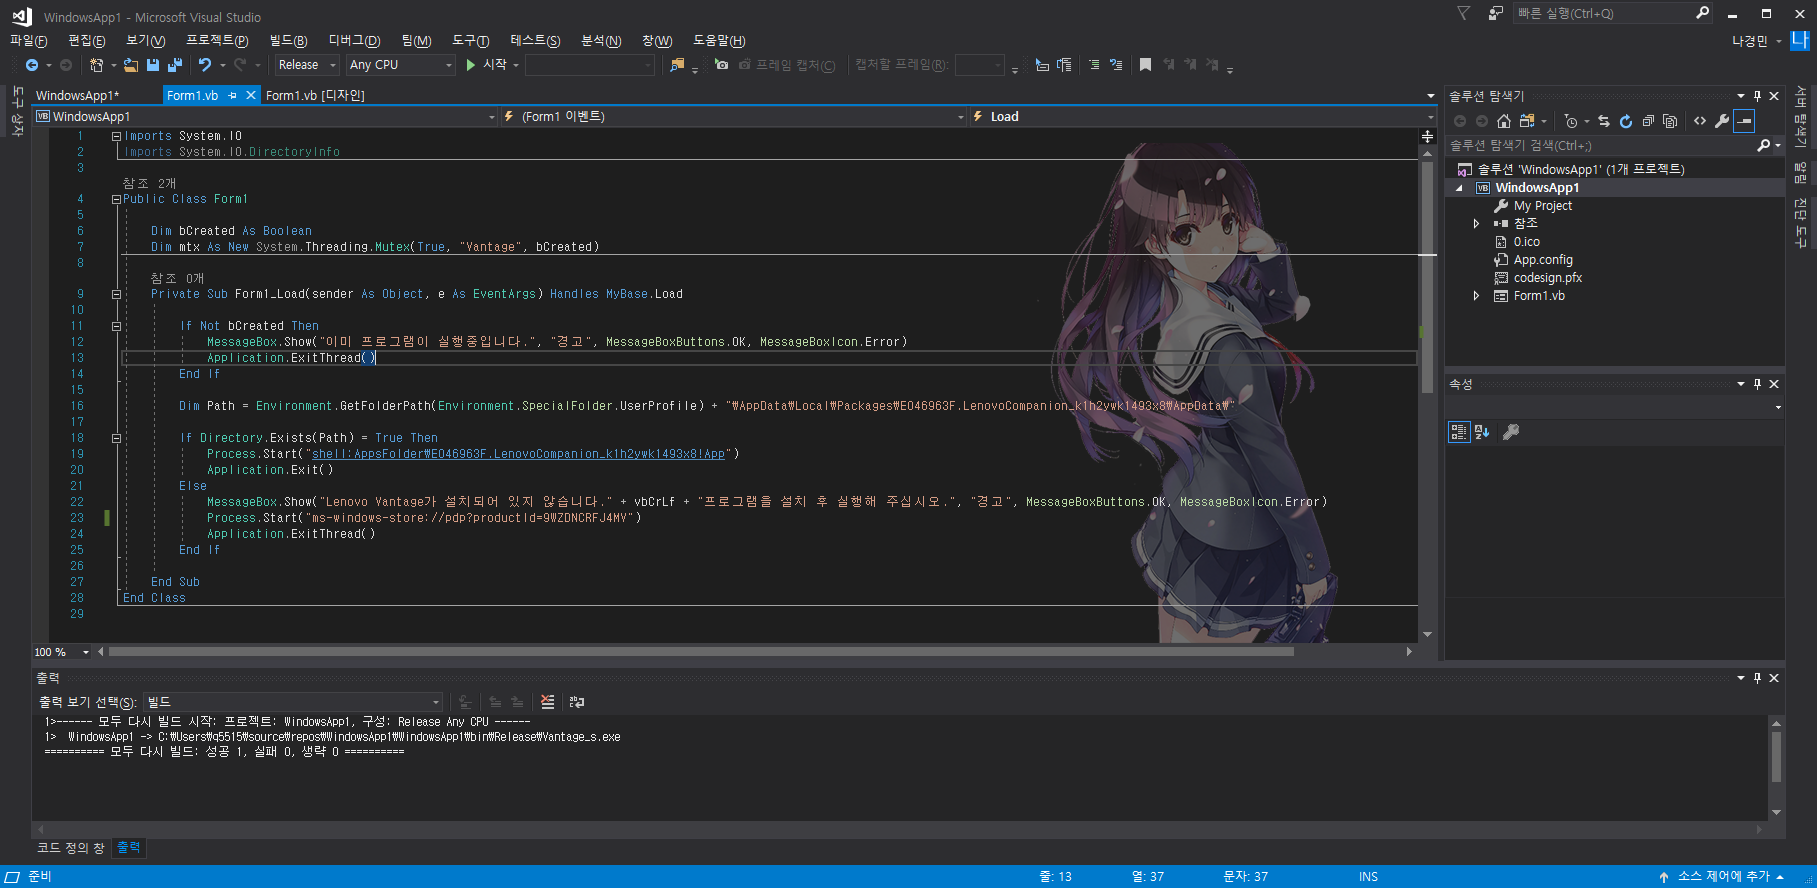This screenshot has width=1817, height=888.
Task: Click the navigate backward arrow icon
Action: 32,65
